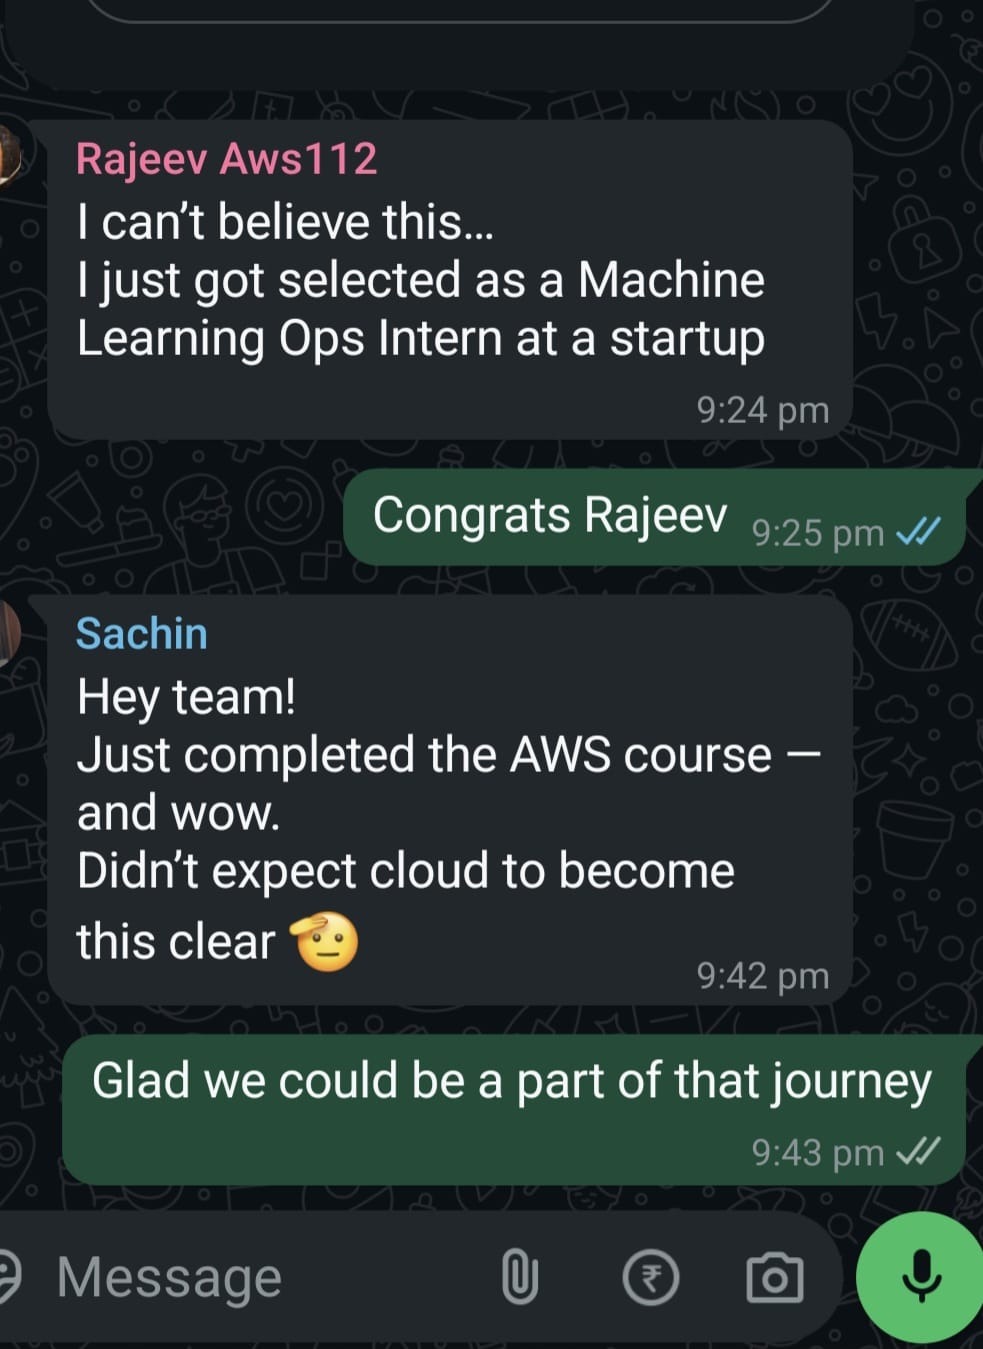This screenshot has height=1349, width=983.
Task: Select the Congrats Rajeev message bubble
Action: point(654,517)
